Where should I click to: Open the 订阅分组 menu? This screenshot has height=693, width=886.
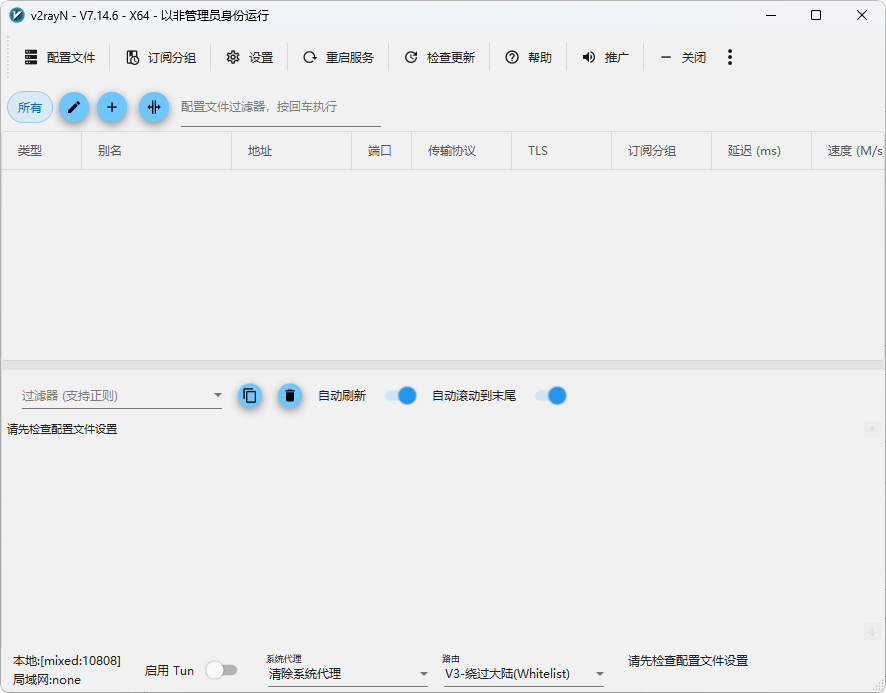point(160,57)
